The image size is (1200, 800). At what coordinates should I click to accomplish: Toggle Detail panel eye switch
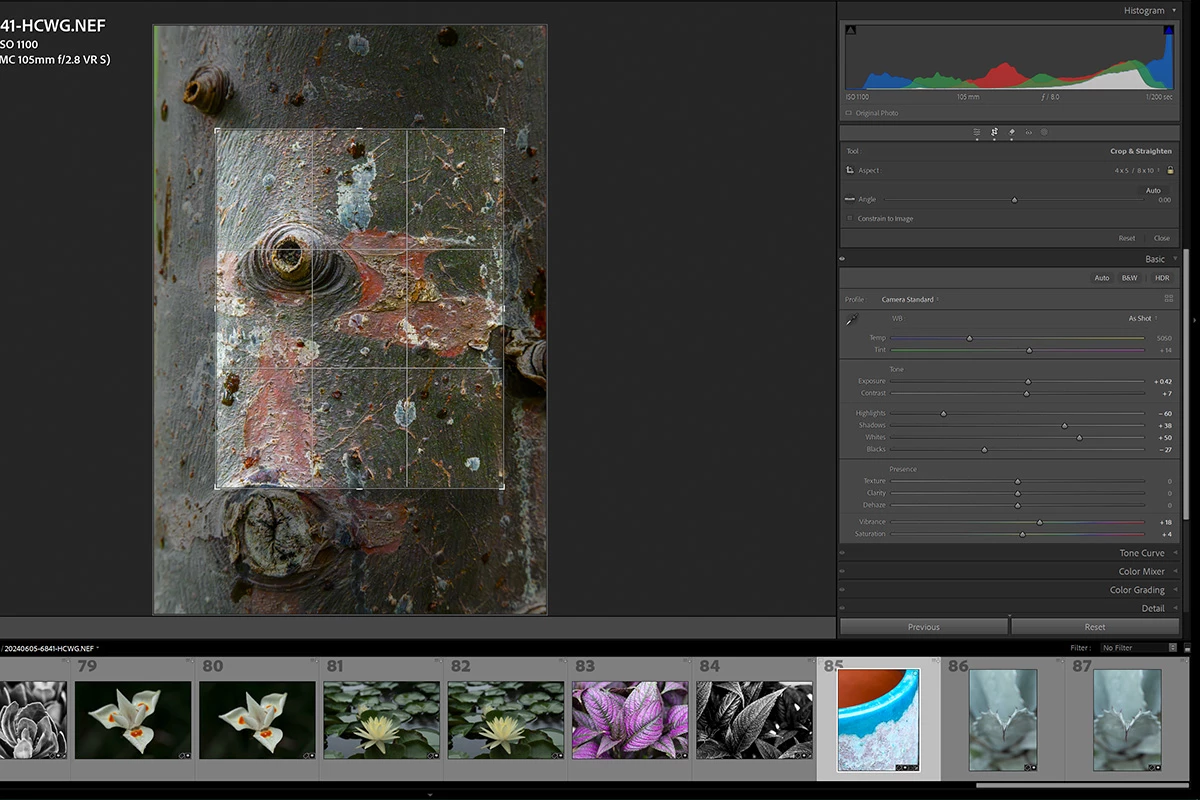(843, 608)
